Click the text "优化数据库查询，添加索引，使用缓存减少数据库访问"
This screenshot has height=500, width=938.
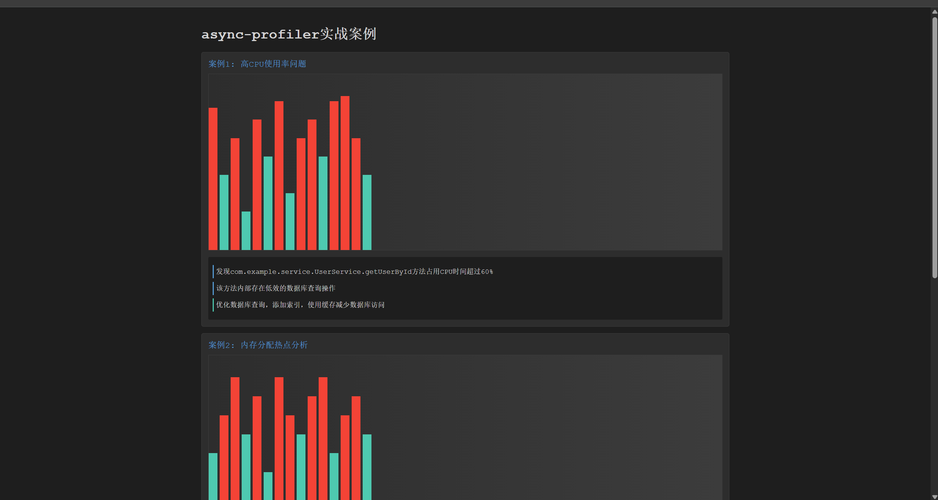tap(300, 305)
